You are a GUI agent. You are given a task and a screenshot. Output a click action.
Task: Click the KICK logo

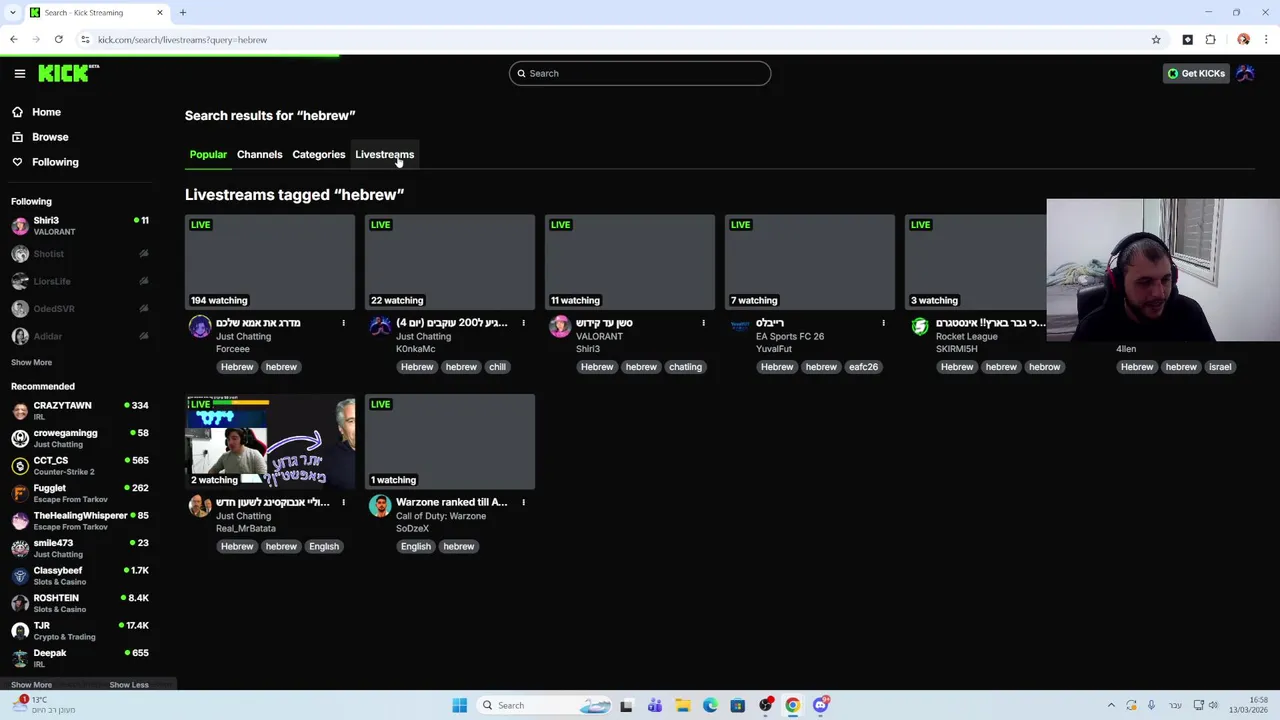click(68, 73)
